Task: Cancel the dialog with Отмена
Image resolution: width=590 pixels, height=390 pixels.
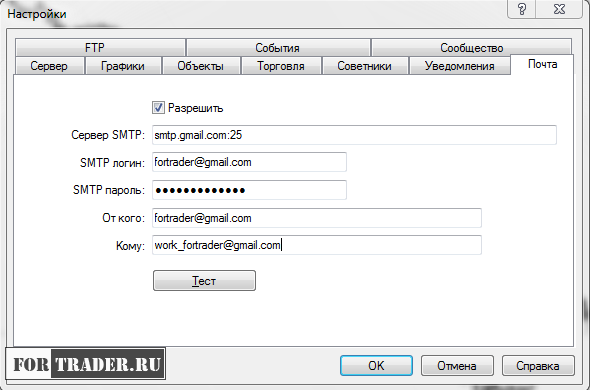Action: 457,365
